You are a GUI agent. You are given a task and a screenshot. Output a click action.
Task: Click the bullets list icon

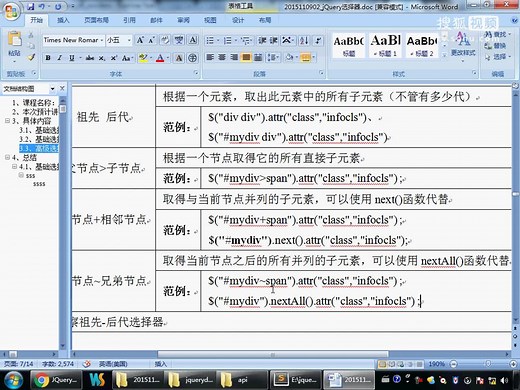point(210,40)
